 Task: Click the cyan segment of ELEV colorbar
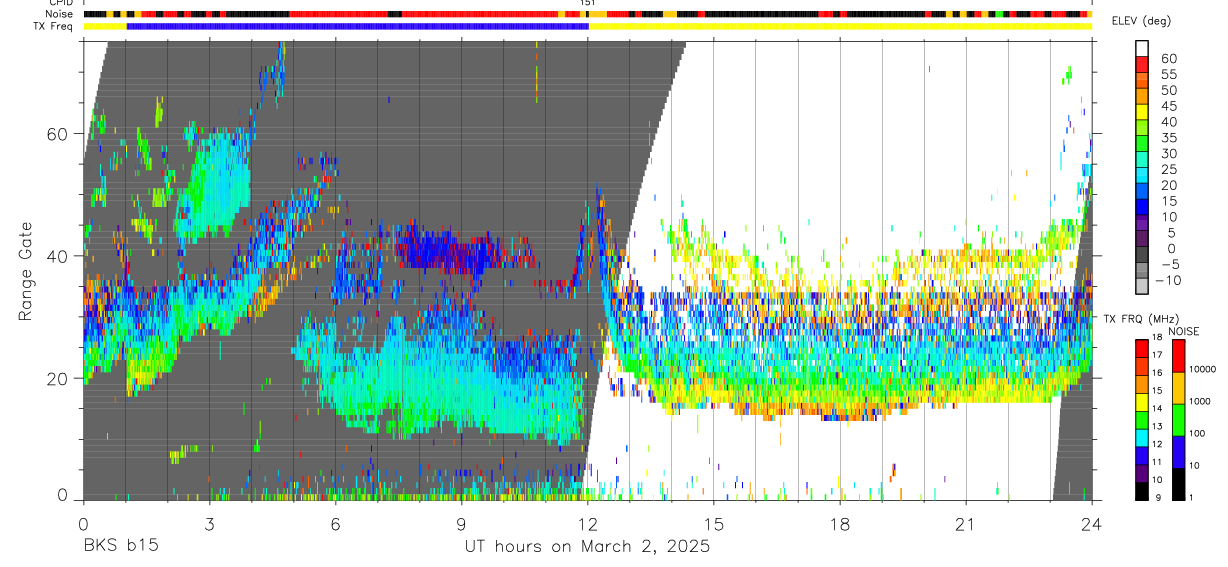pos(1143,177)
